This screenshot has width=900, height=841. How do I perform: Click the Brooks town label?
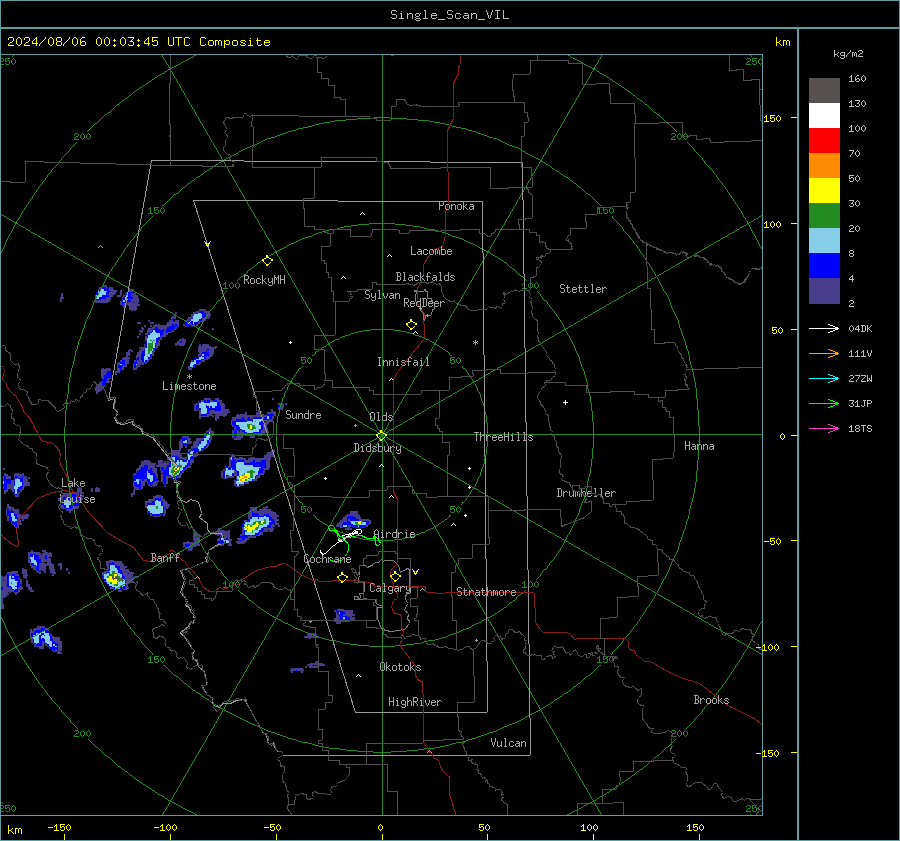pyautogui.click(x=711, y=700)
